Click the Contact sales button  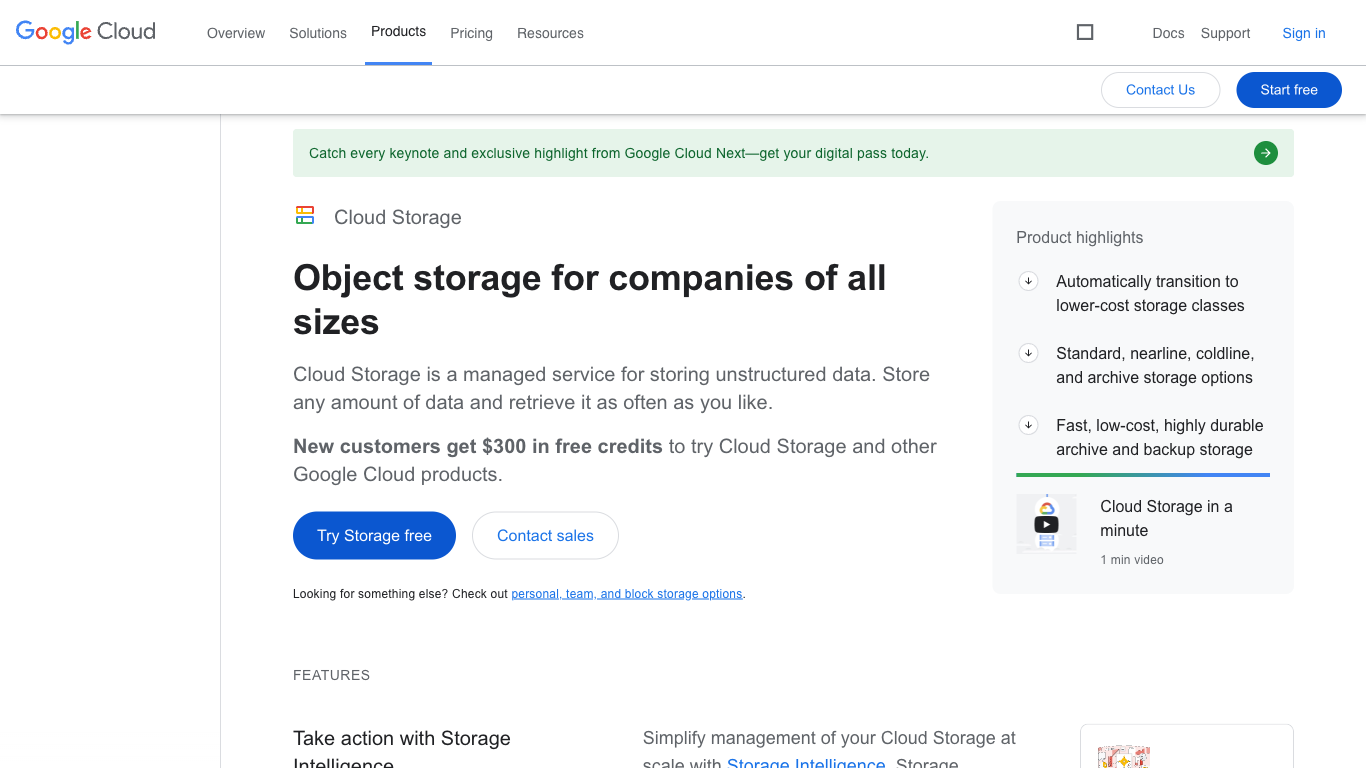point(545,536)
